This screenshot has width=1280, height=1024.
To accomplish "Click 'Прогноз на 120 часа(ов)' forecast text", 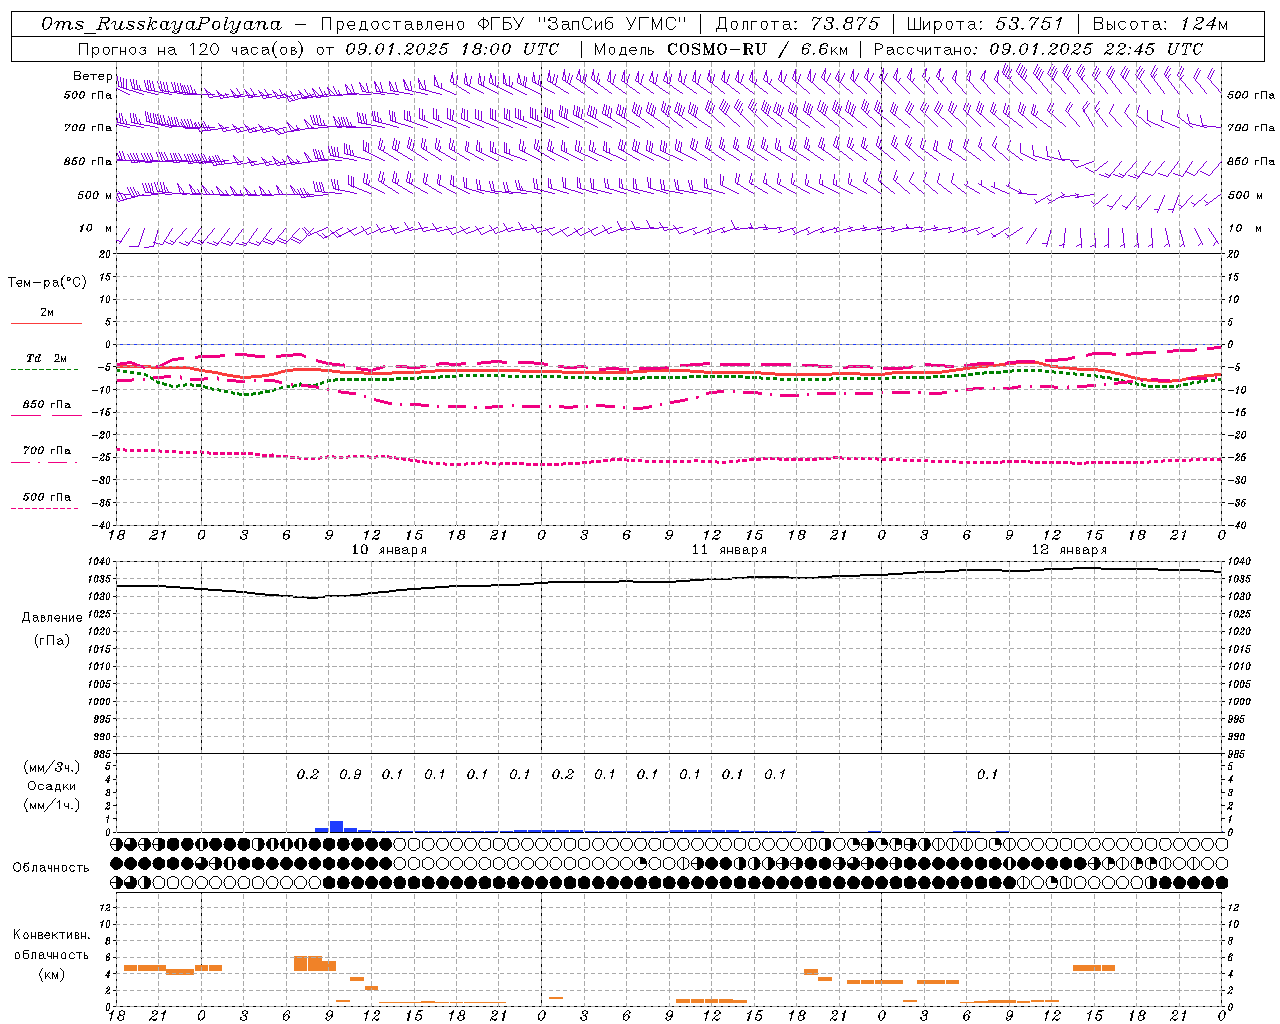I will click(193, 49).
